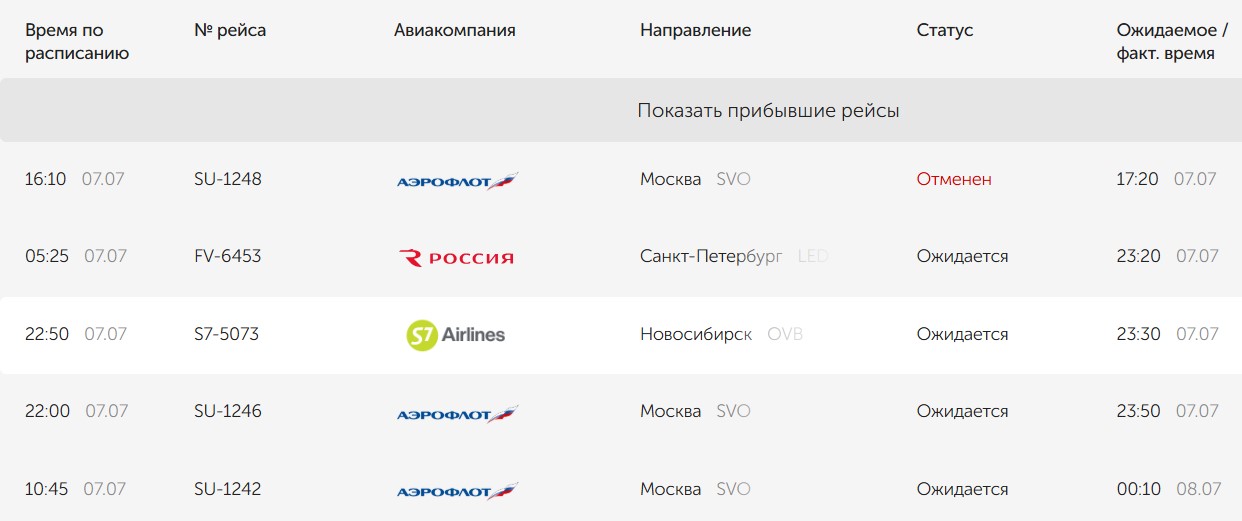Click S7 Airlines logo
Viewport: 1242px width, 521px height.
click(x=456, y=335)
